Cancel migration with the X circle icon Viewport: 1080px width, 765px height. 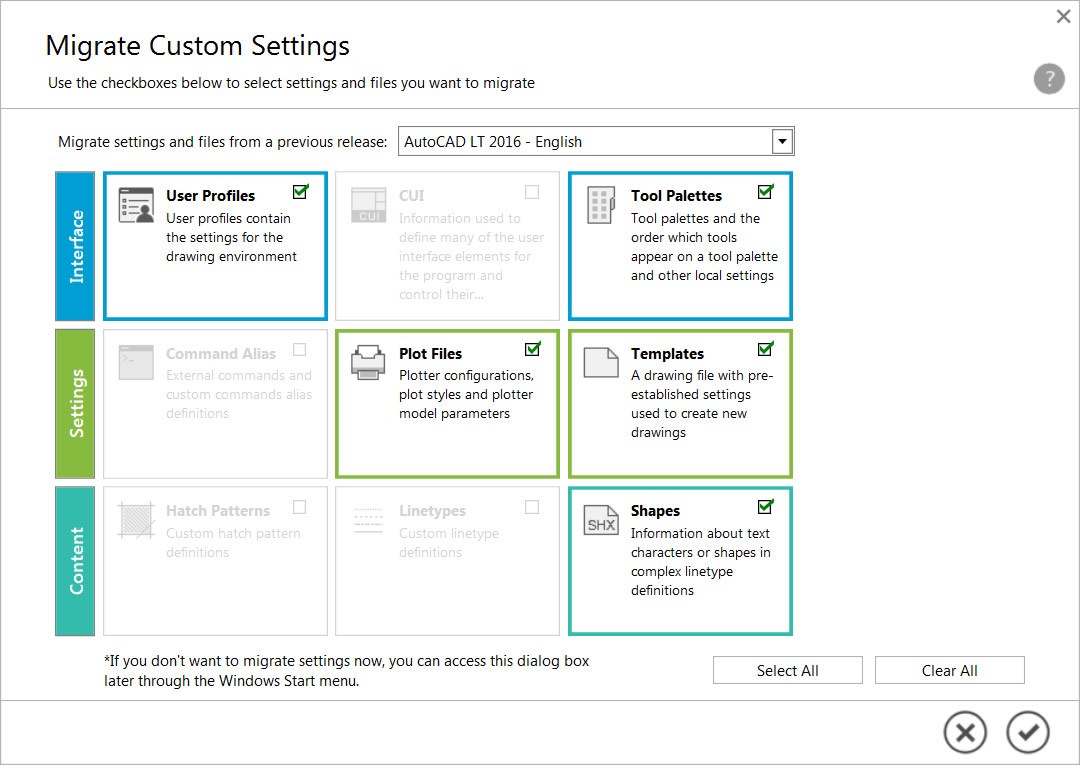tap(965, 733)
